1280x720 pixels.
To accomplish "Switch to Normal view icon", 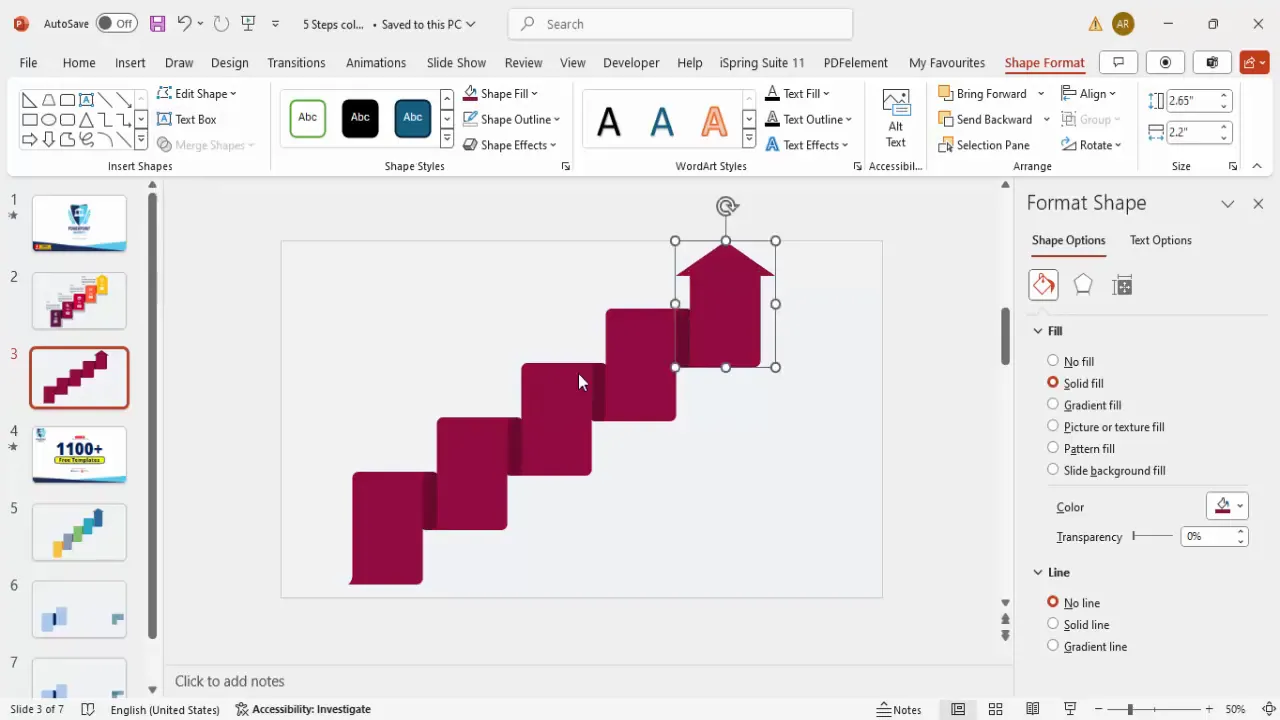I will click(958, 709).
